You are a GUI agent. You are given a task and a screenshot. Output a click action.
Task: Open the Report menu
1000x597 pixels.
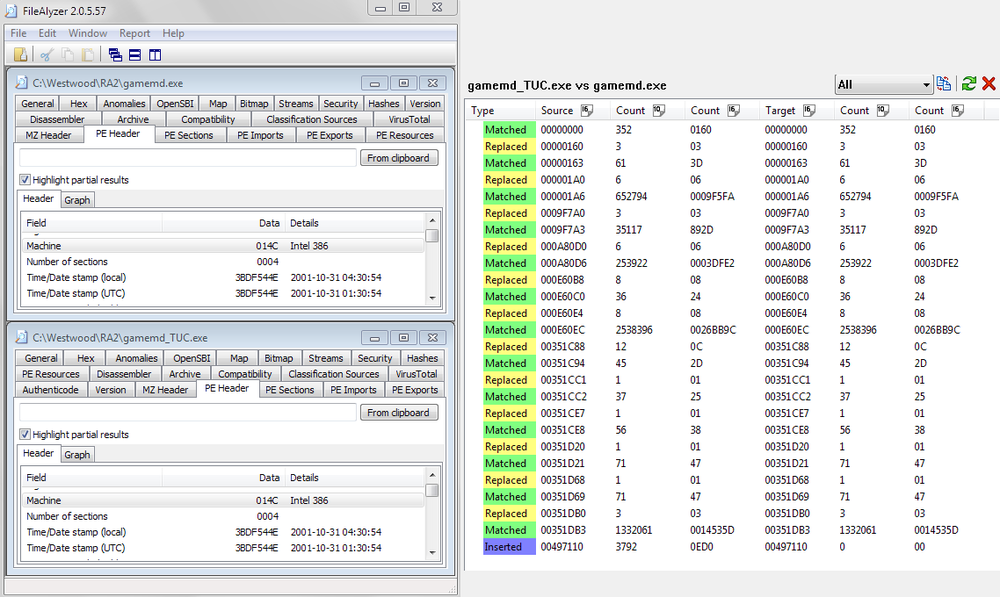coord(135,33)
